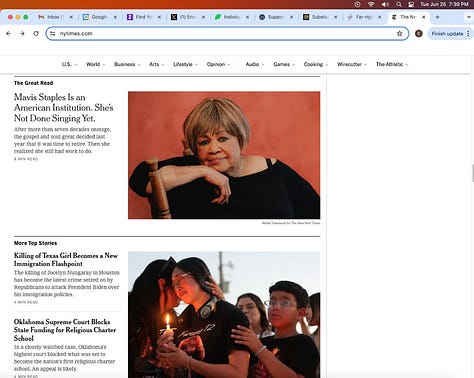Close the Google tab

[x=115, y=17]
